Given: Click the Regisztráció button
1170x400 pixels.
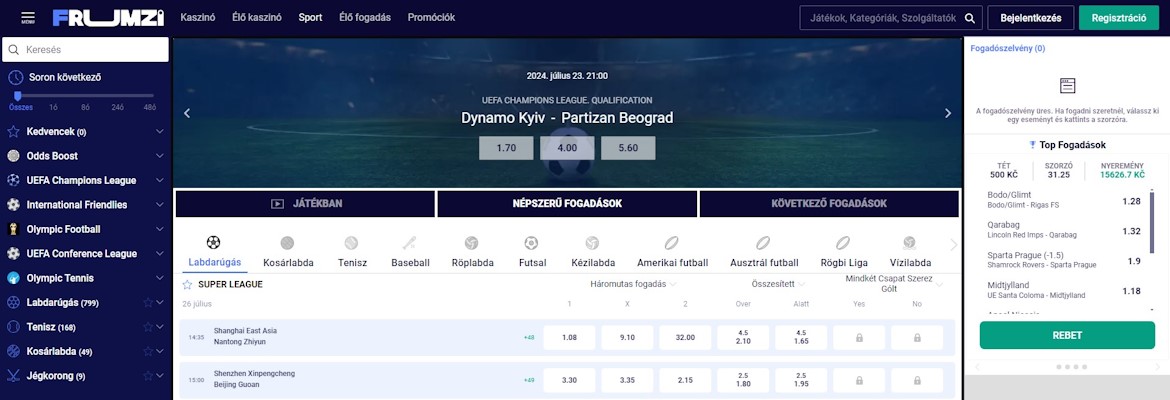Looking at the screenshot, I should 1119,18.
